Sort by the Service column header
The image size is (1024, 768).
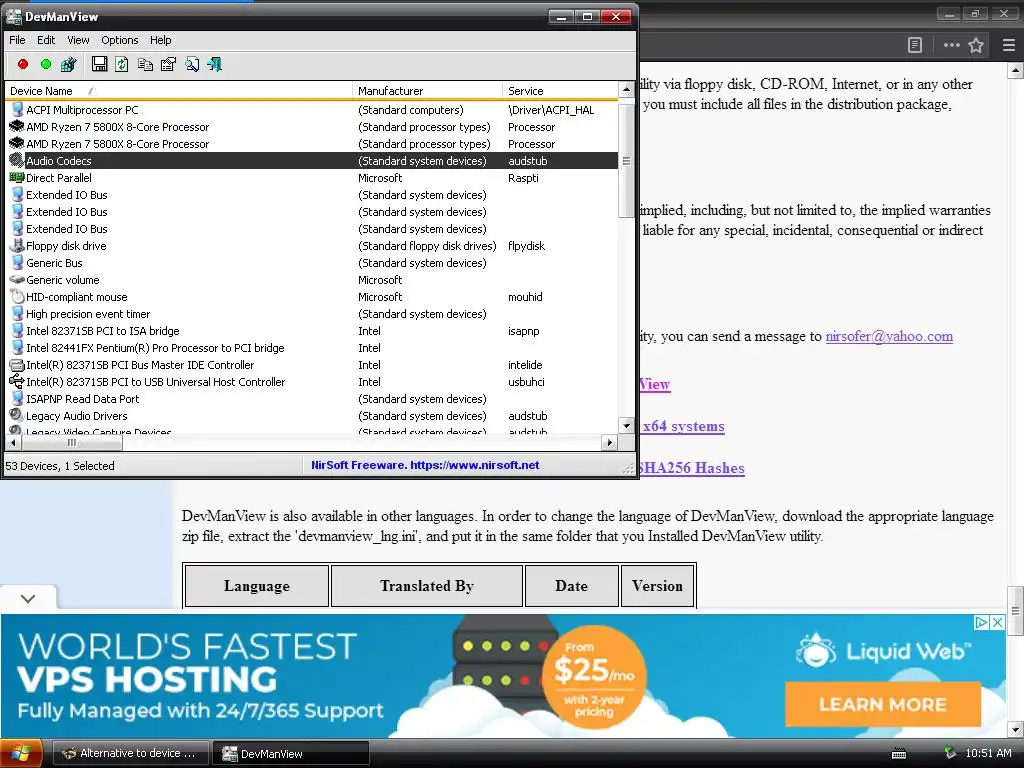560,91
